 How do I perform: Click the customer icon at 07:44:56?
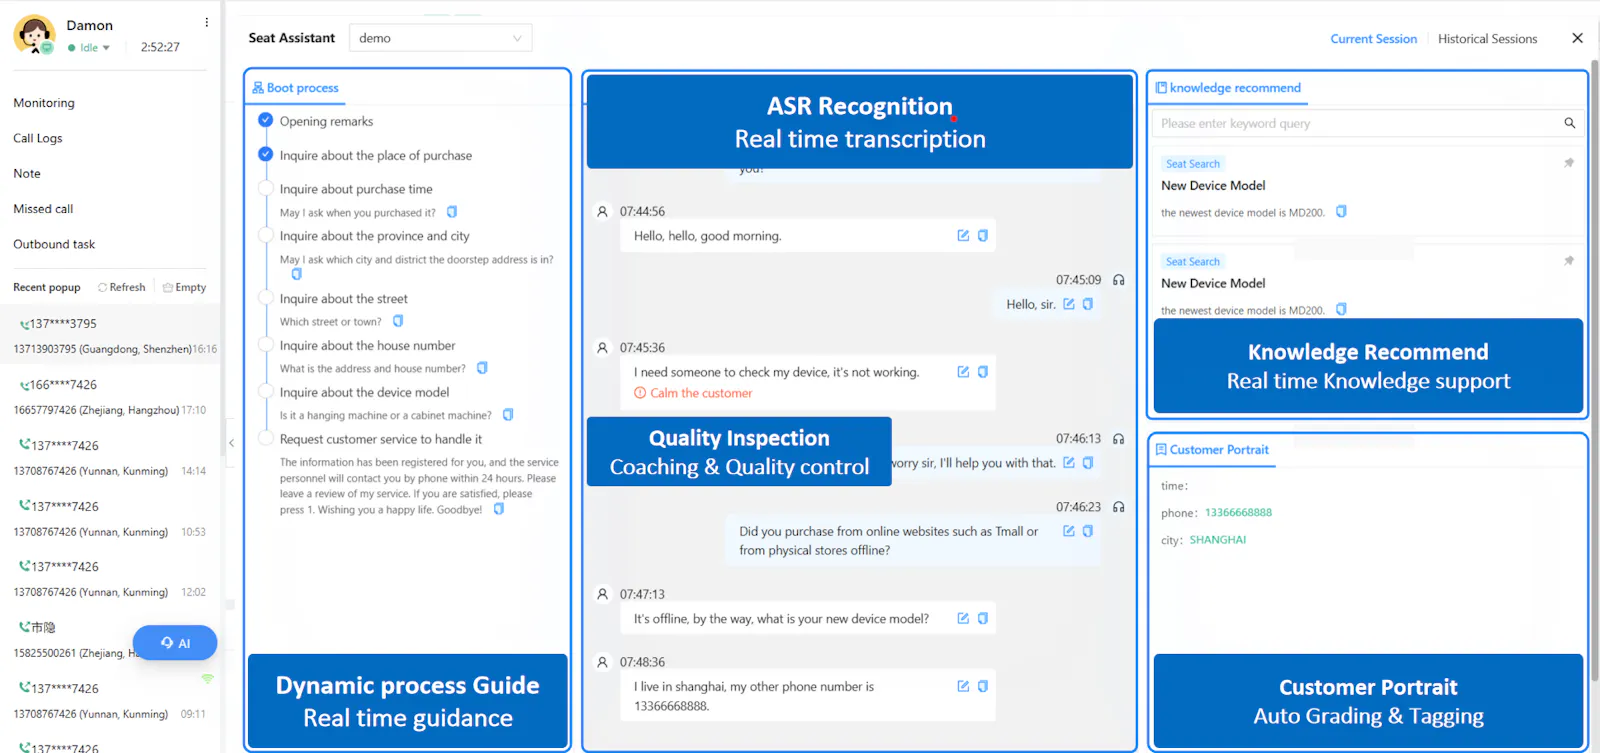pyautogui.click(x=602, y=211)
